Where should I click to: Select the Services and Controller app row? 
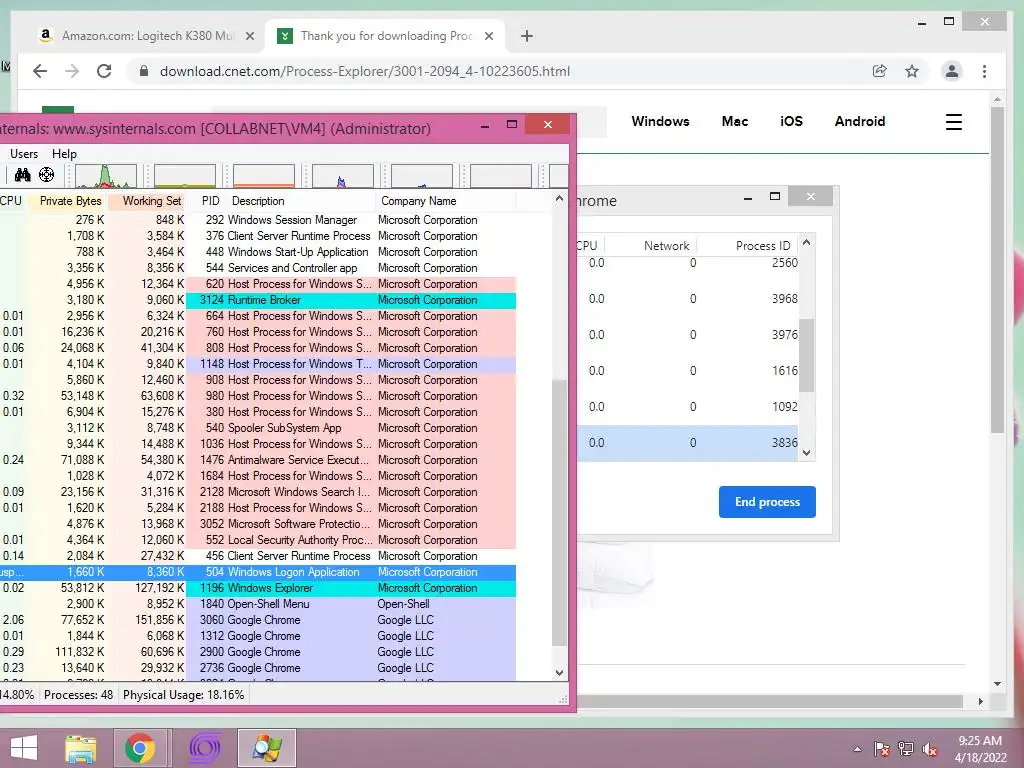258,268
